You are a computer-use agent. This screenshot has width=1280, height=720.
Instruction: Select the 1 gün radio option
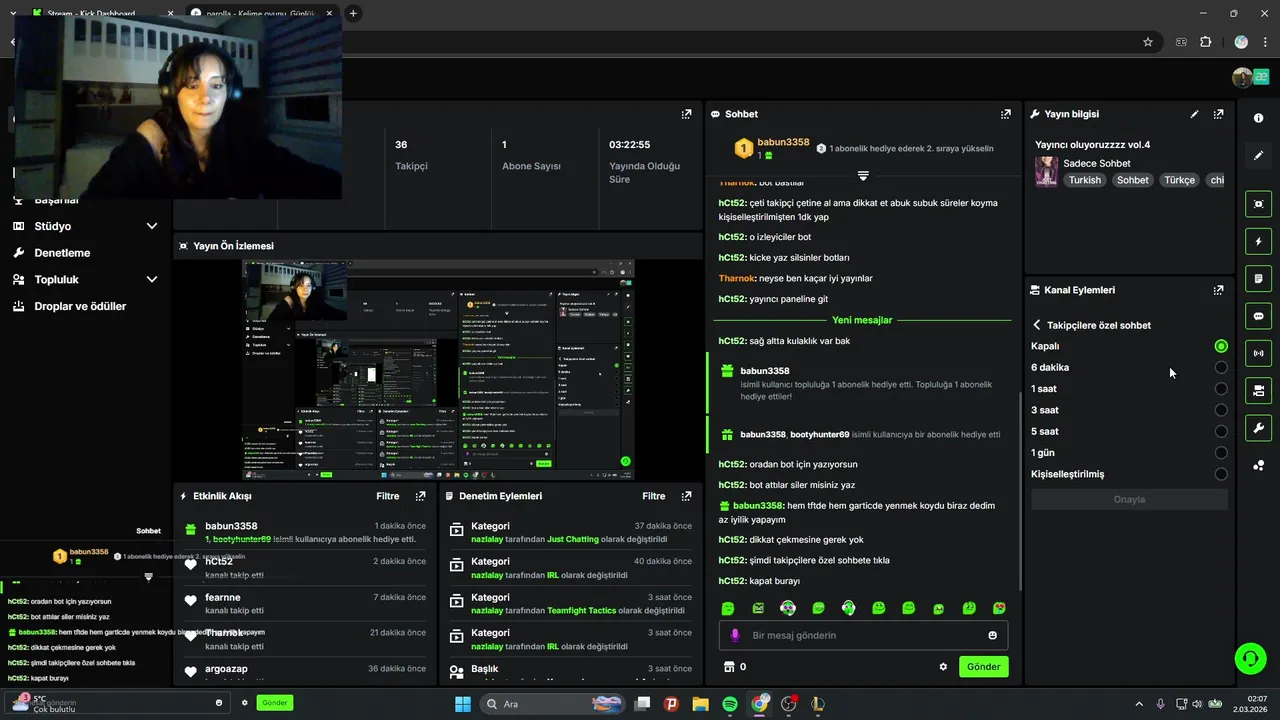pos(1221,453)
